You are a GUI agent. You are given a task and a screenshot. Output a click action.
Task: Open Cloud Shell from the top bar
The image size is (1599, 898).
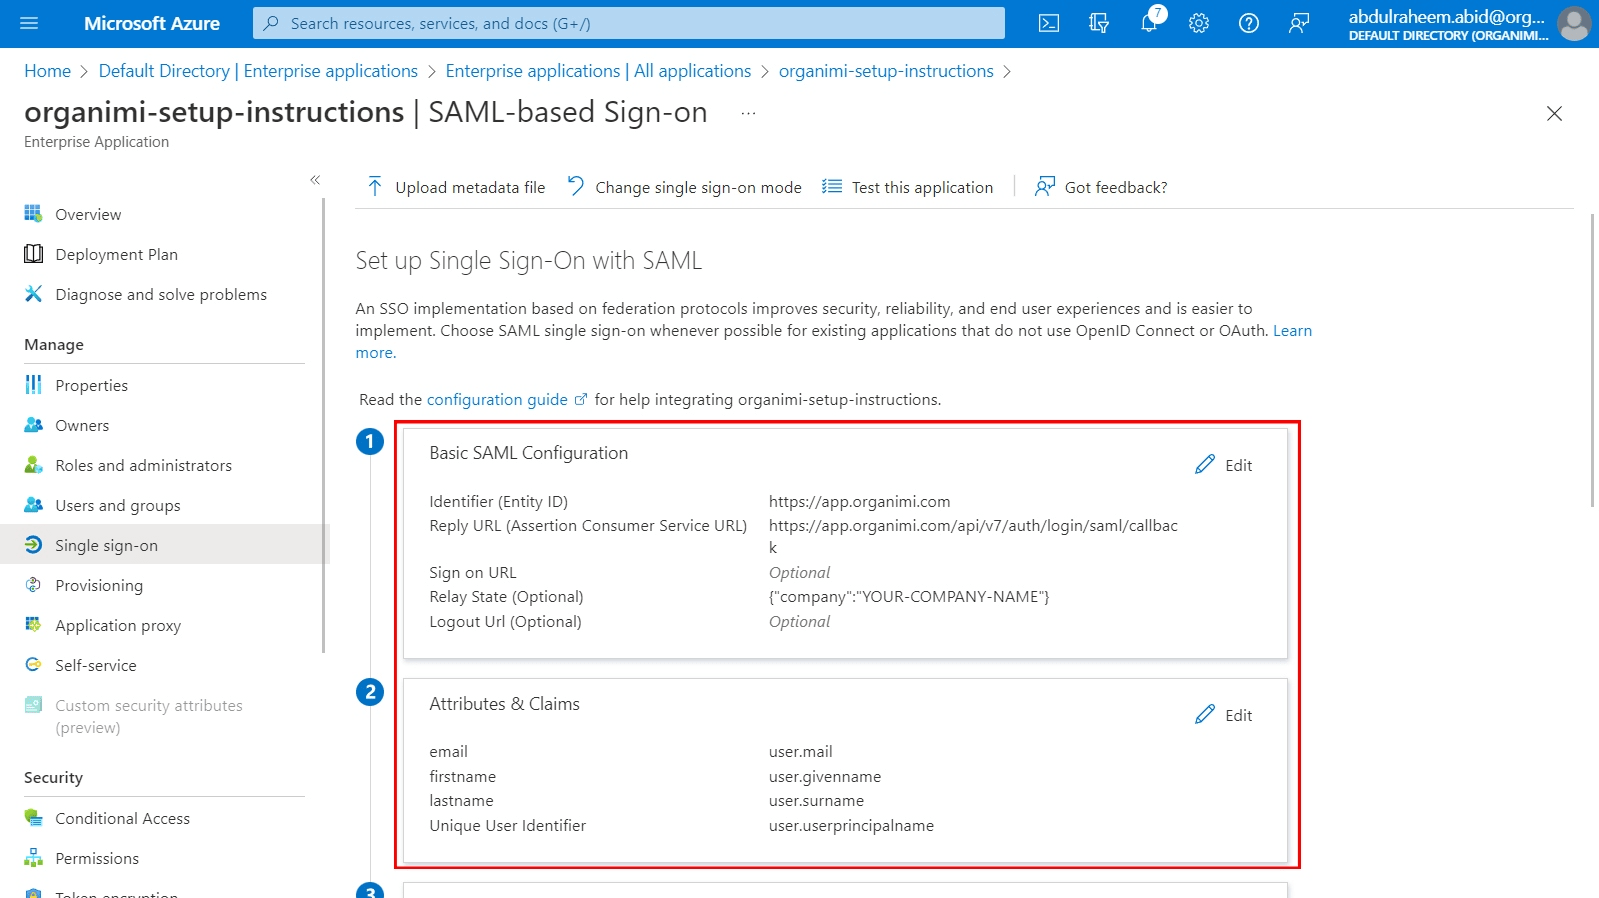point(1049,23)
